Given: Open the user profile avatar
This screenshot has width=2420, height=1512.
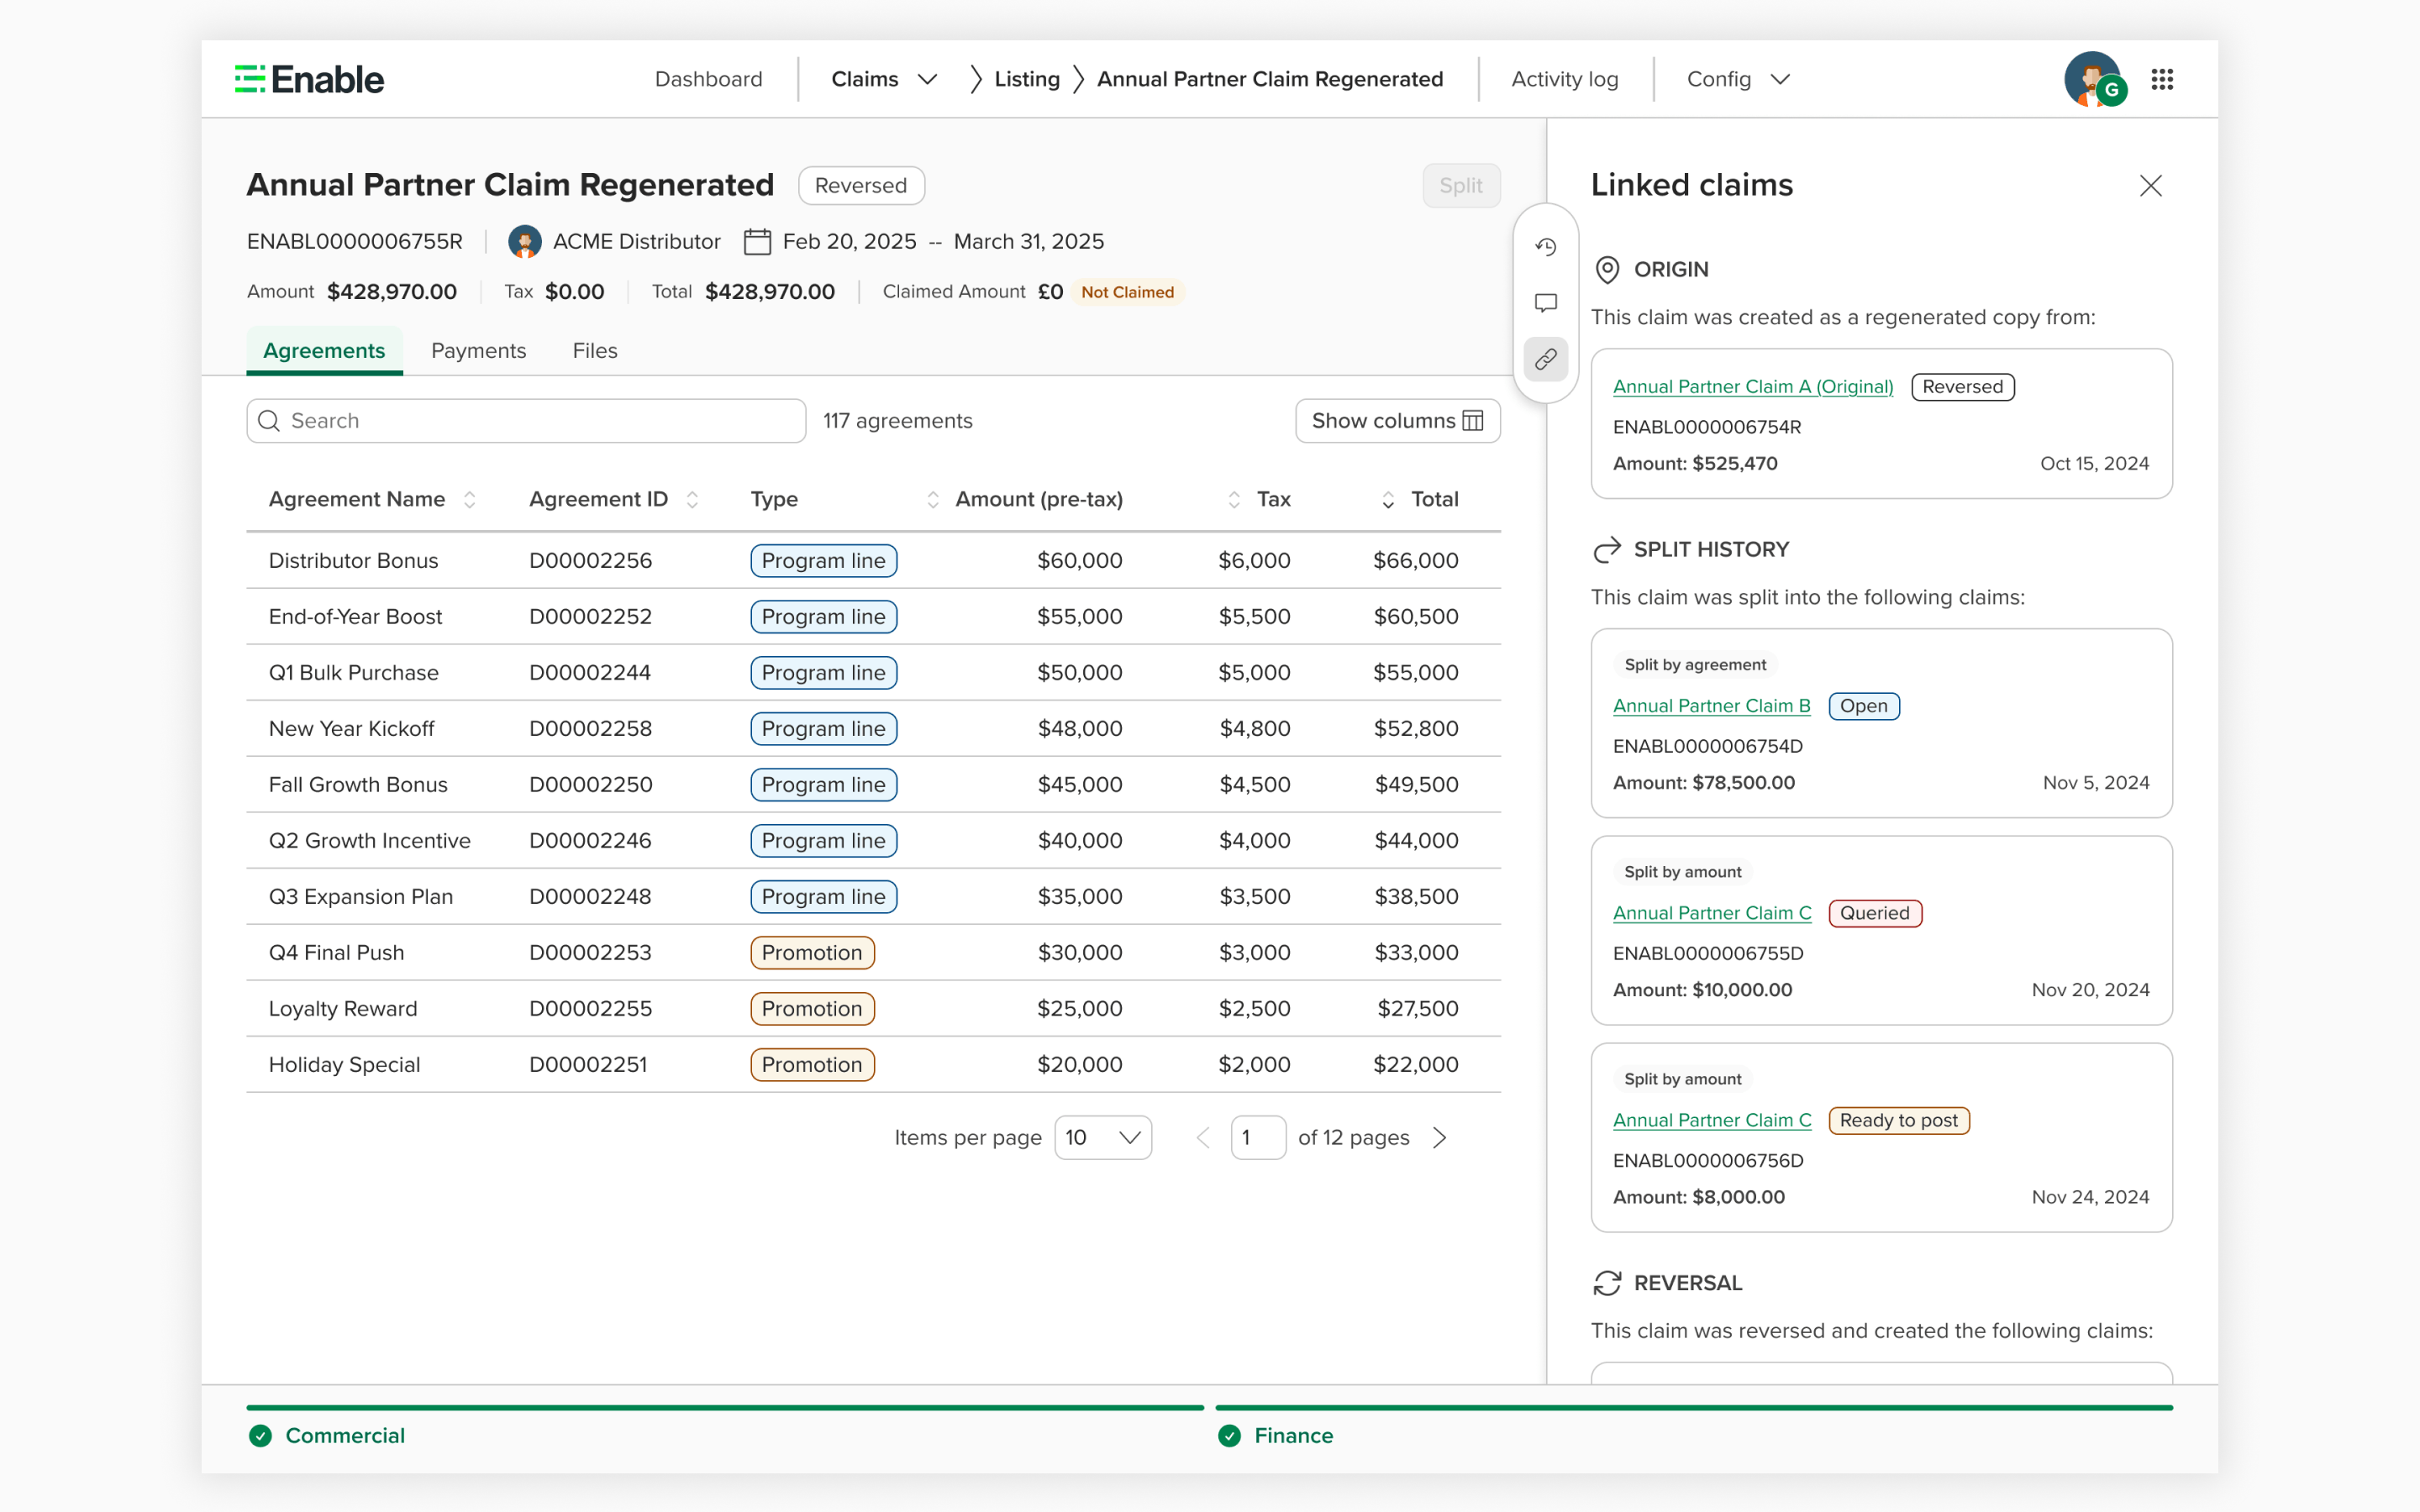Looking at the screenshot, I should [x=2094, y=79].
